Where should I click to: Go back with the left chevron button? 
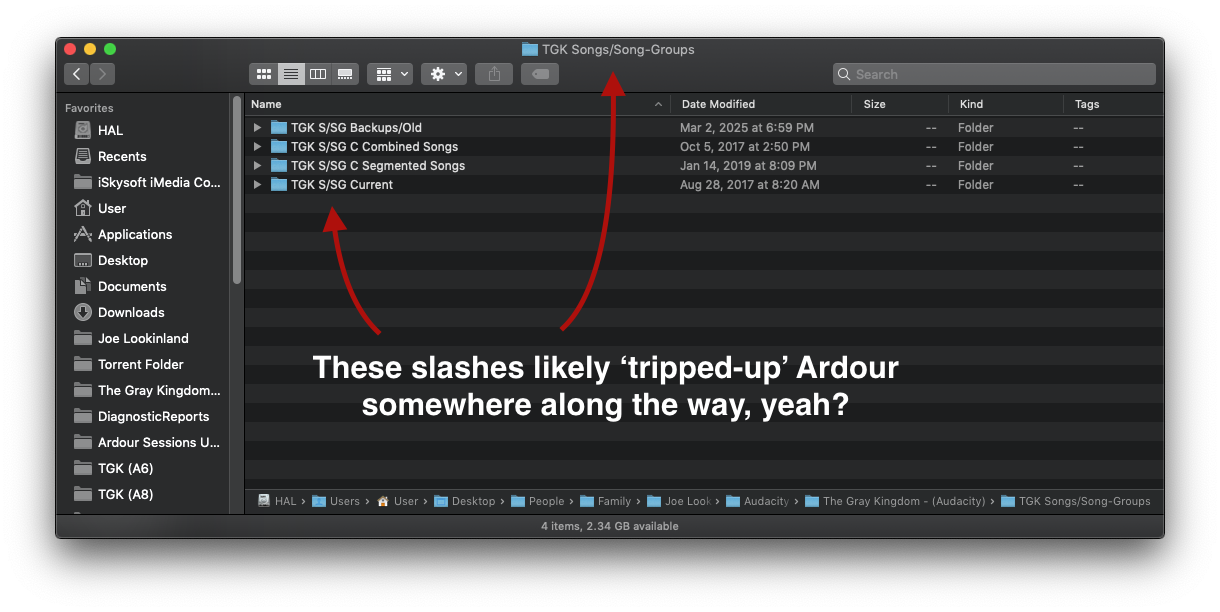pyautogui.click(x=77, y=74)
